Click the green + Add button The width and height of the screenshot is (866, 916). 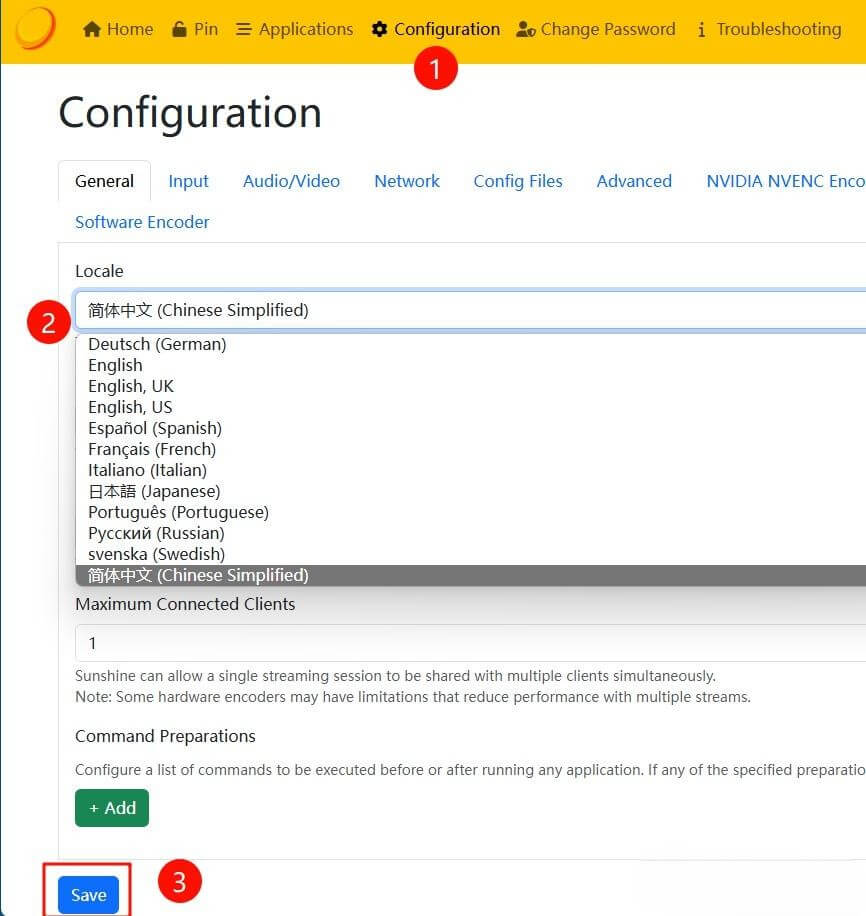coord(112,808)
